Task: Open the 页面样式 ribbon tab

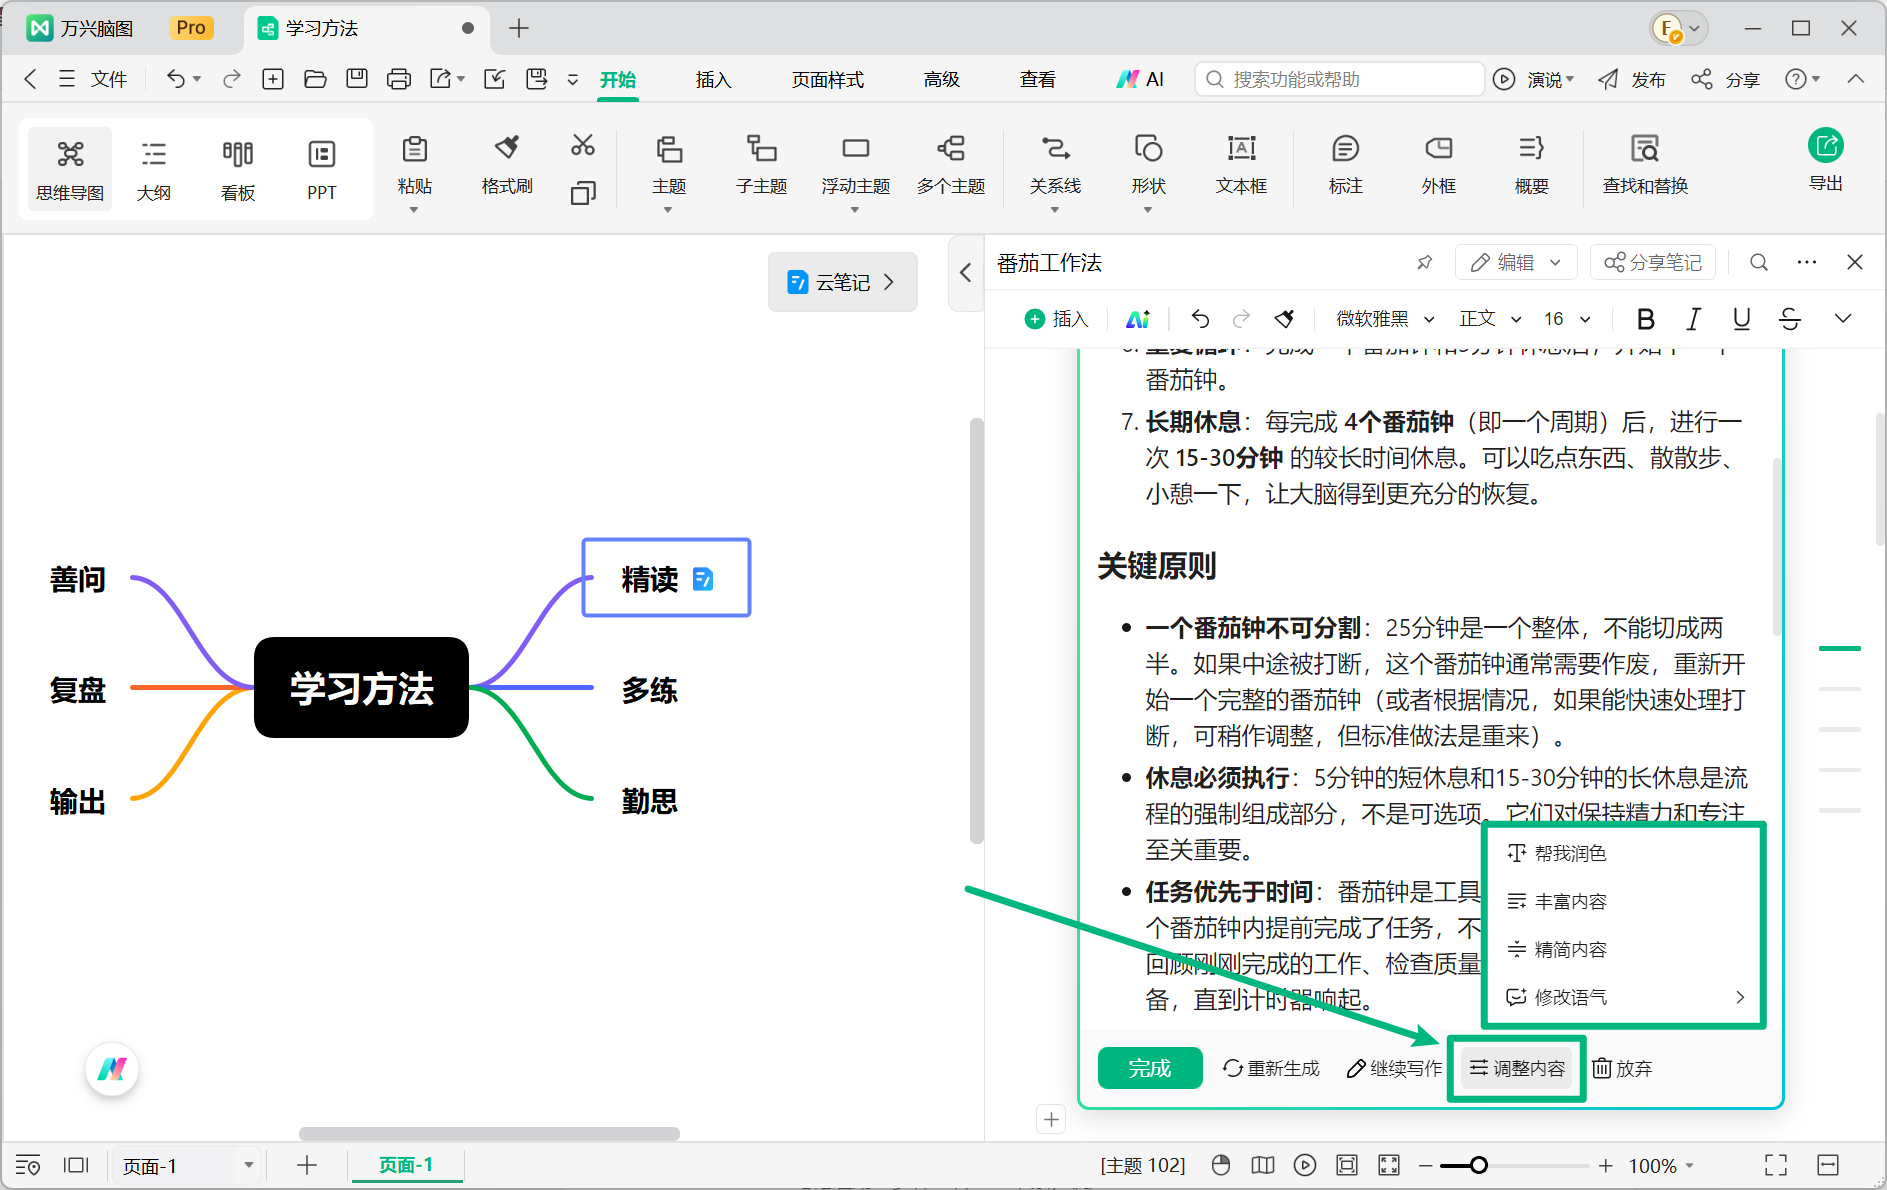Action: point(827,79)
